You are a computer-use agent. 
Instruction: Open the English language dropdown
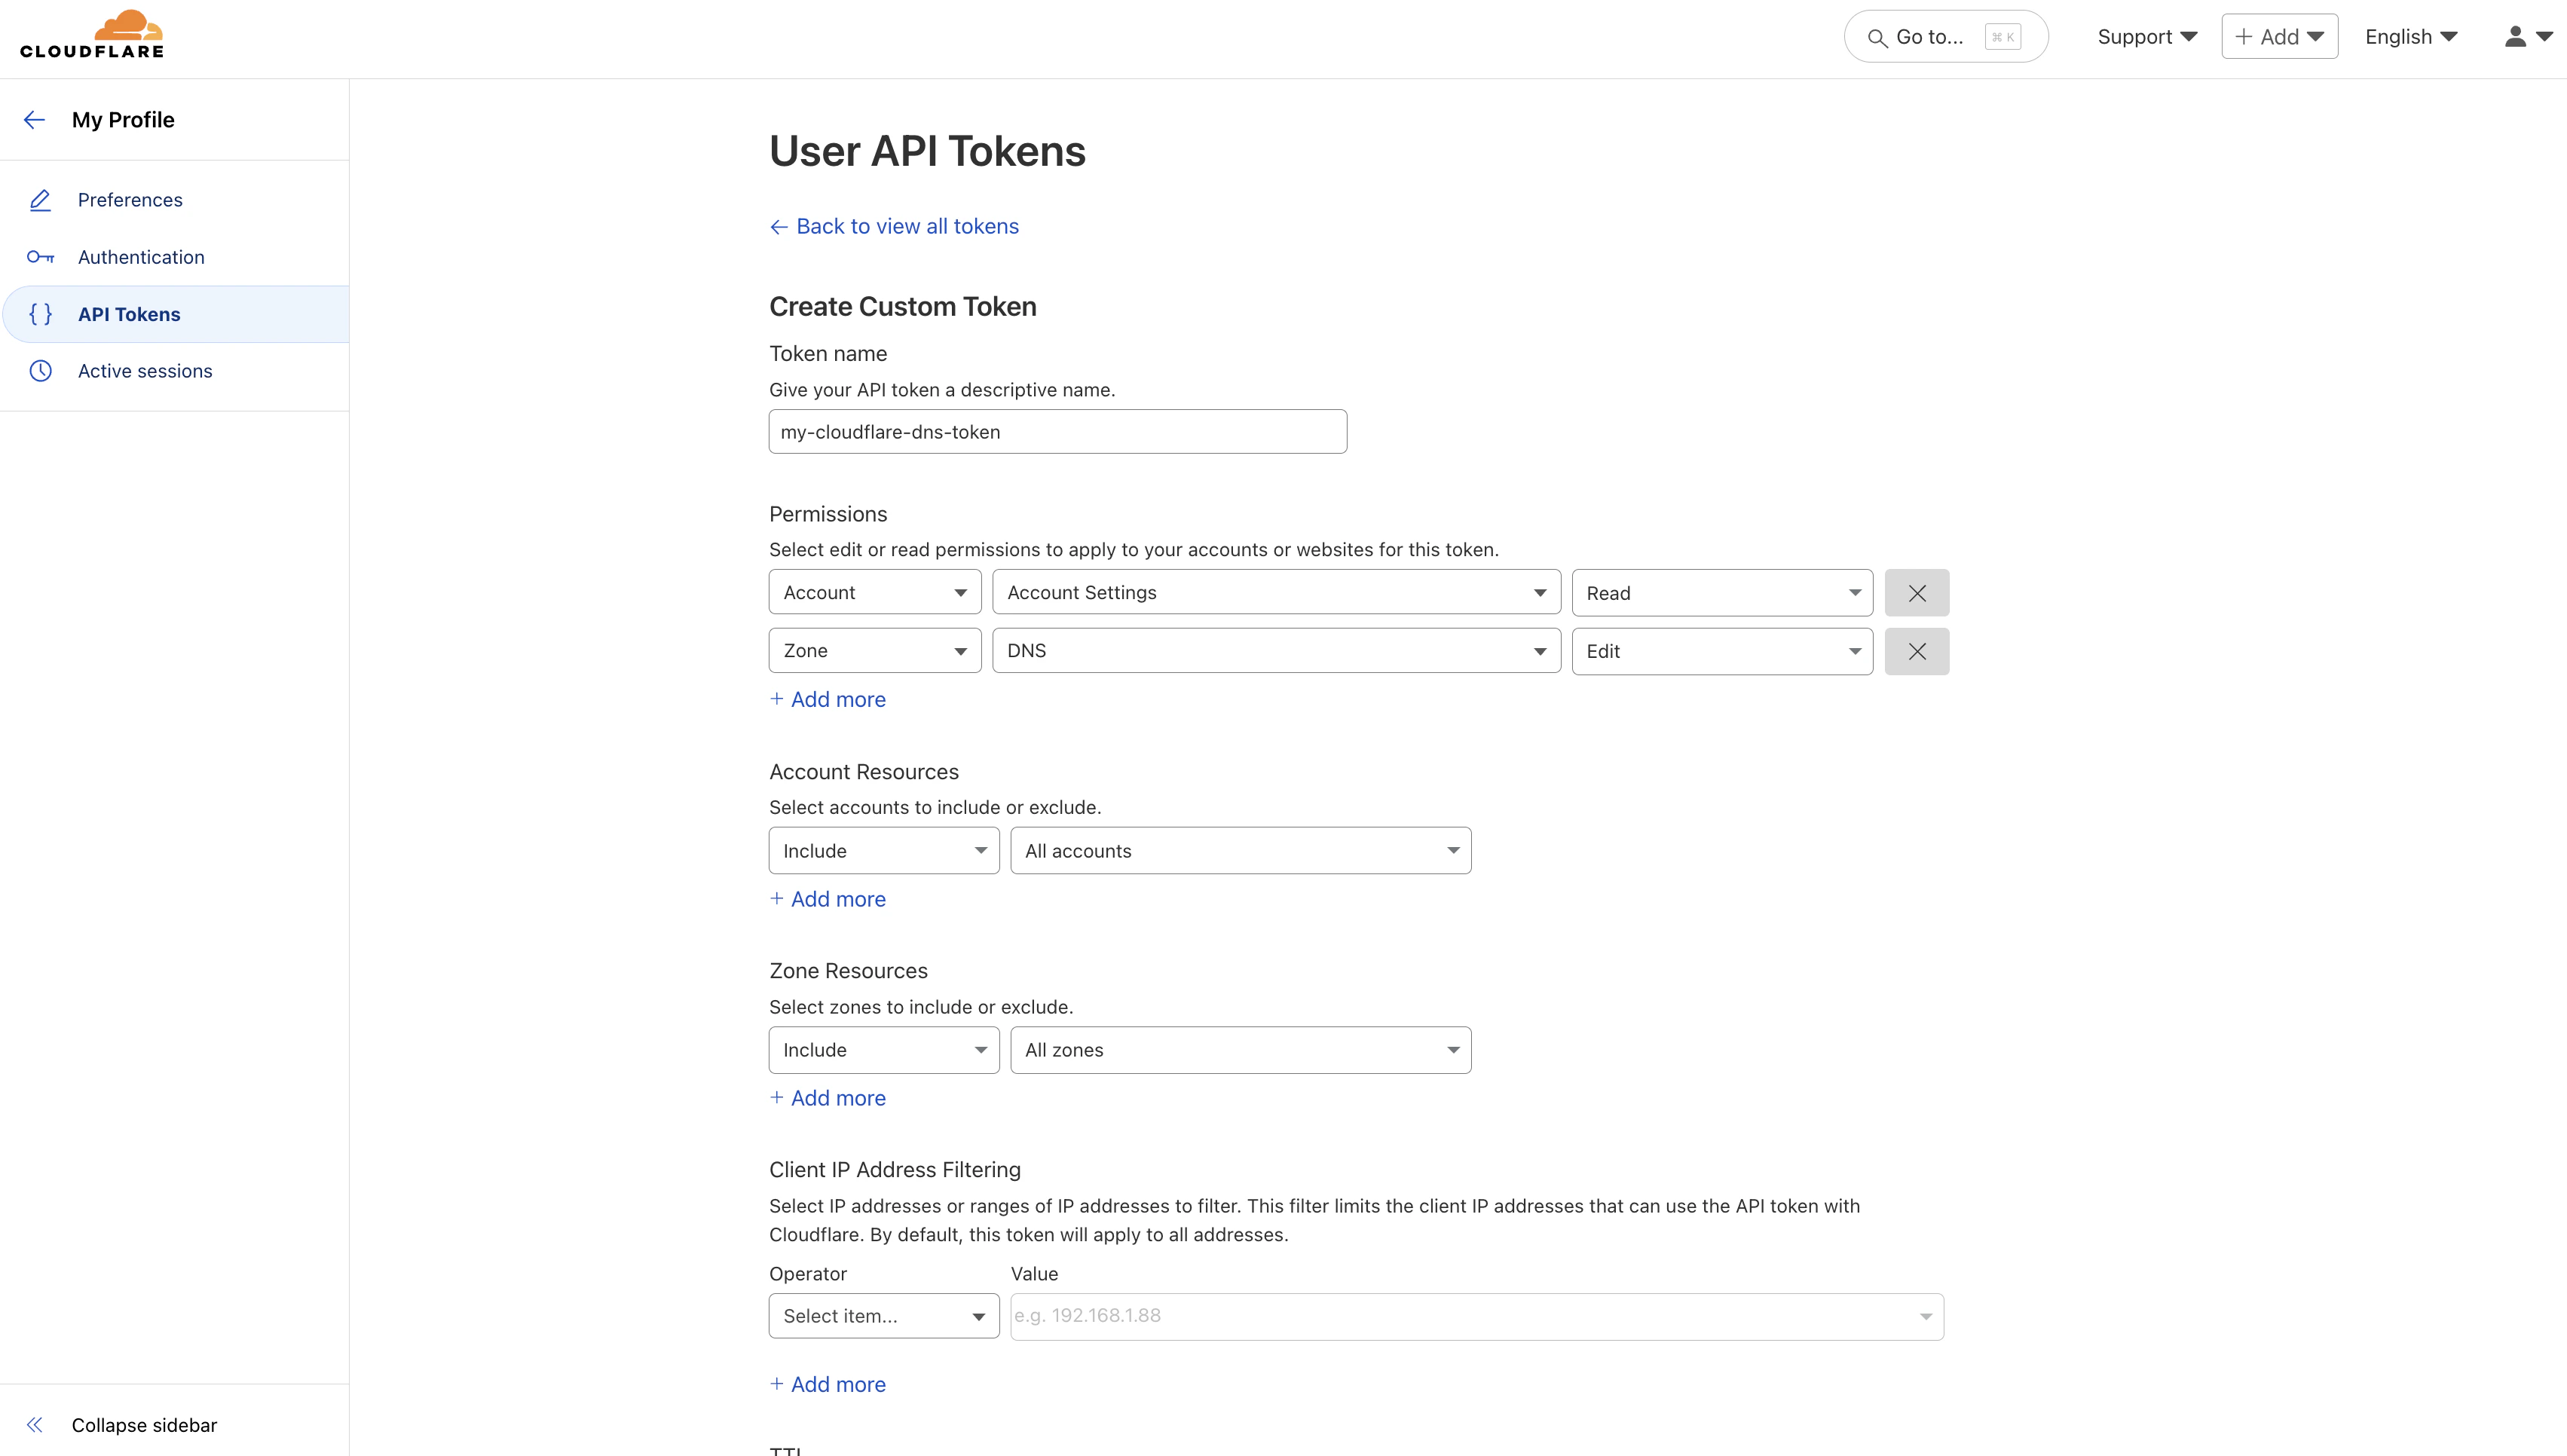(x=2411, y=37)
